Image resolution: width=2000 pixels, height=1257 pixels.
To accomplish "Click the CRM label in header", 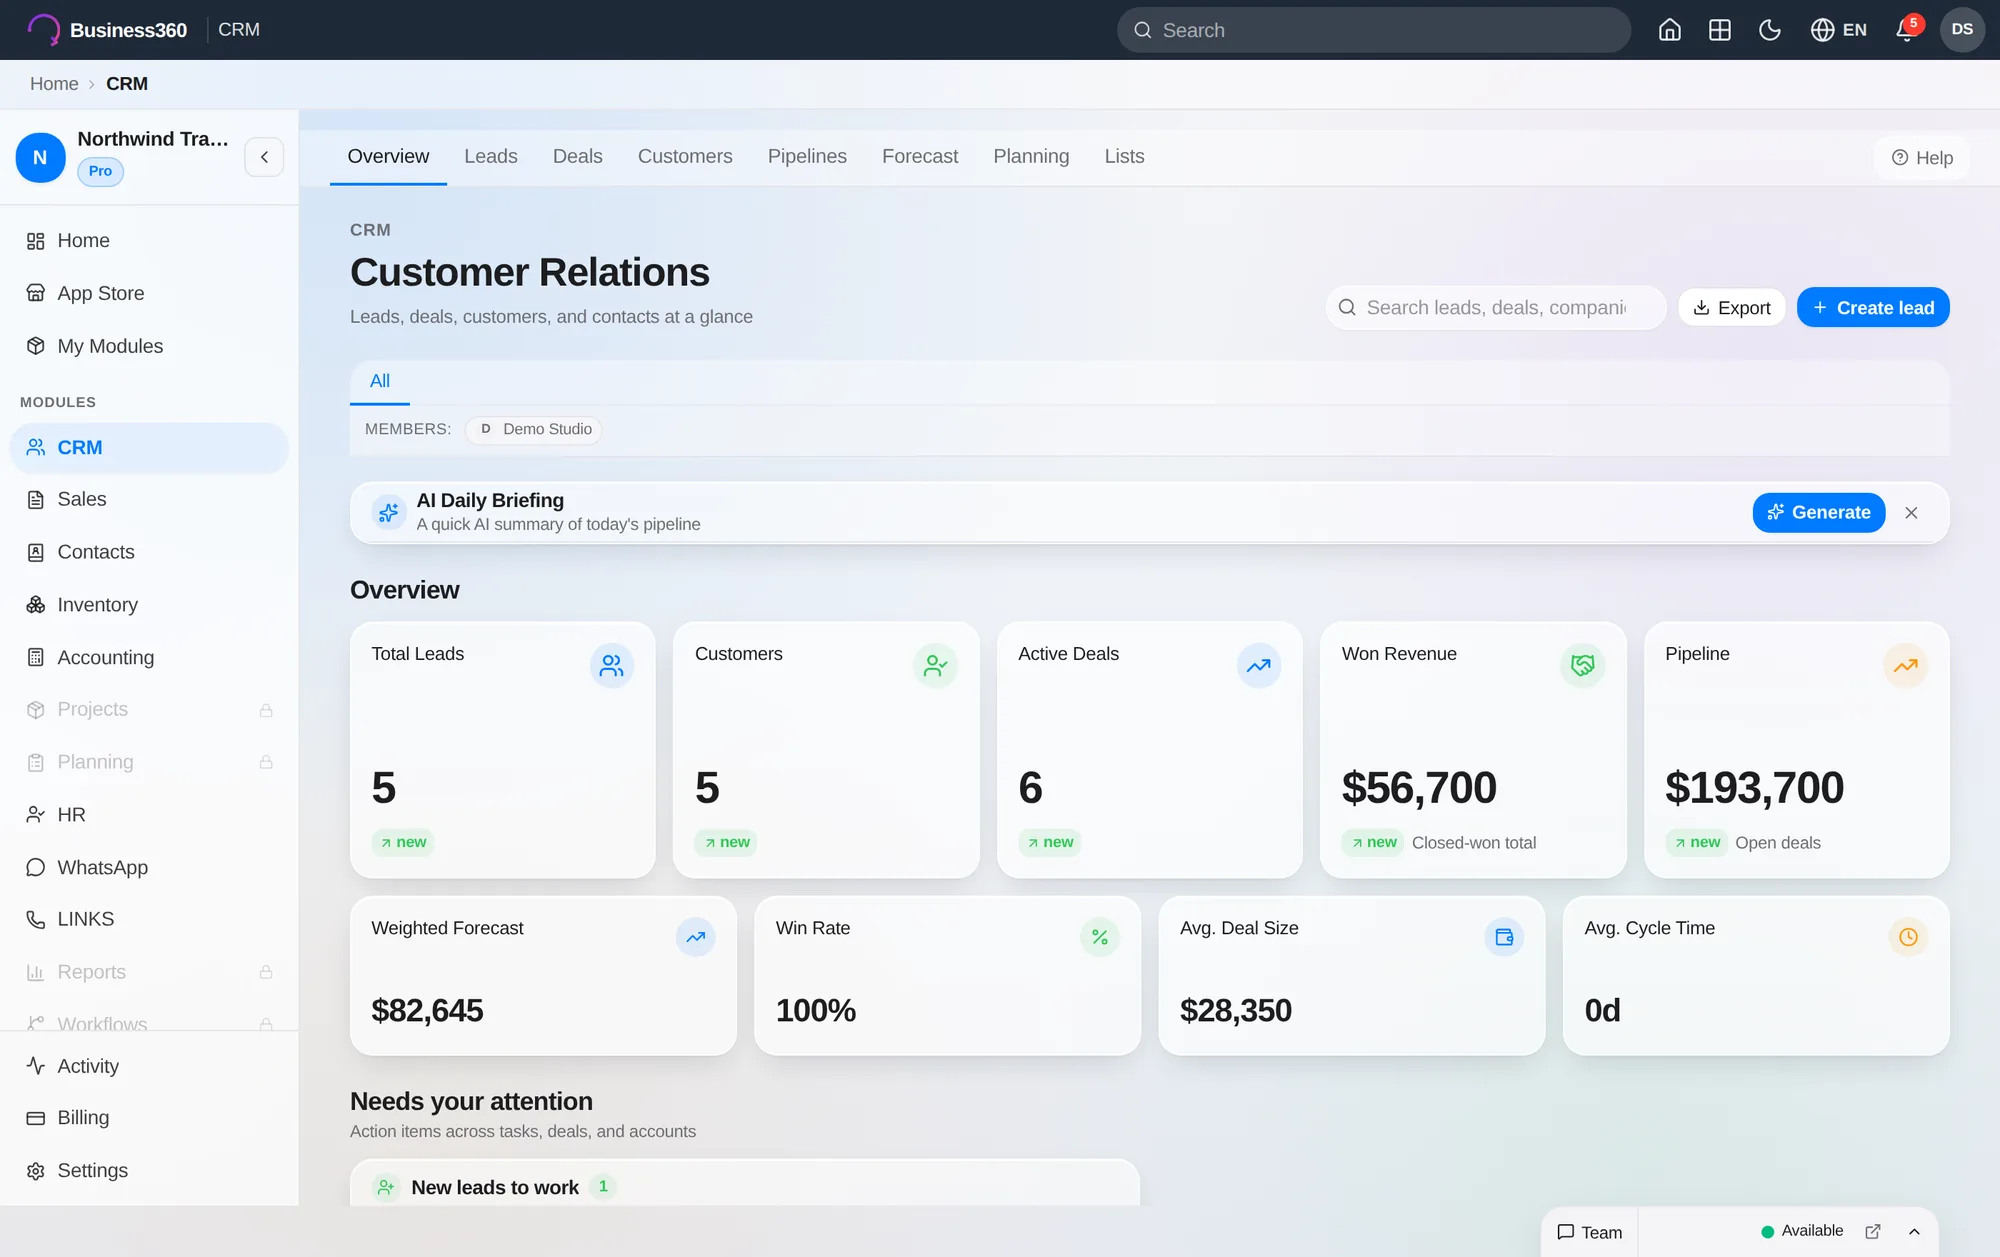I will coord(239,30).
